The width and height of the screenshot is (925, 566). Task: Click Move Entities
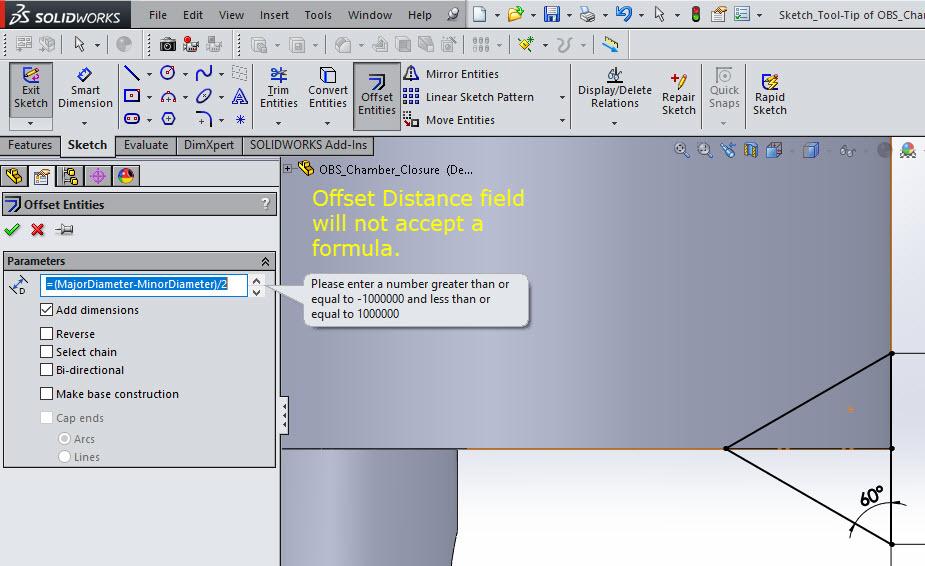(450, 120)
